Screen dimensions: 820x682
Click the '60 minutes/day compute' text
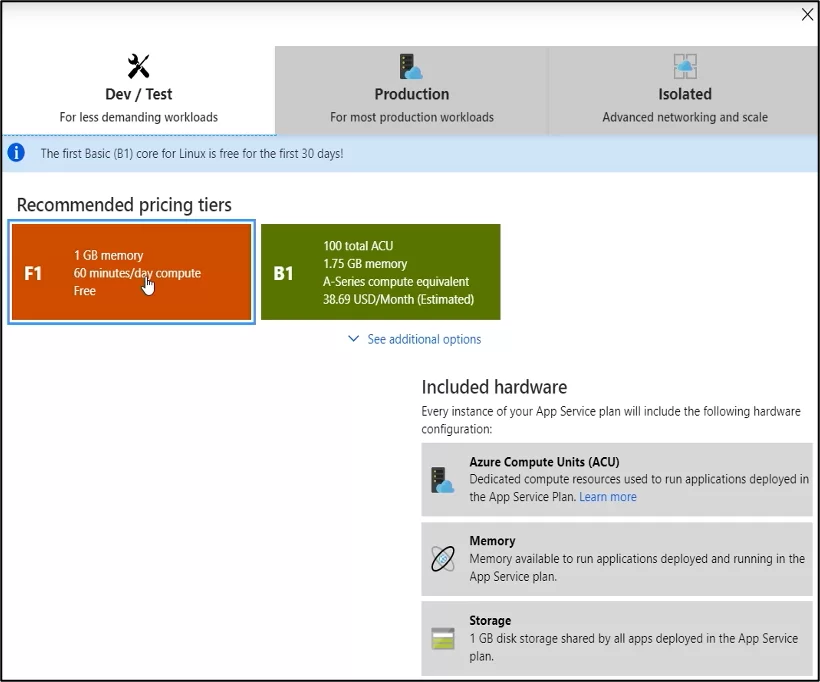click(137, 273)
